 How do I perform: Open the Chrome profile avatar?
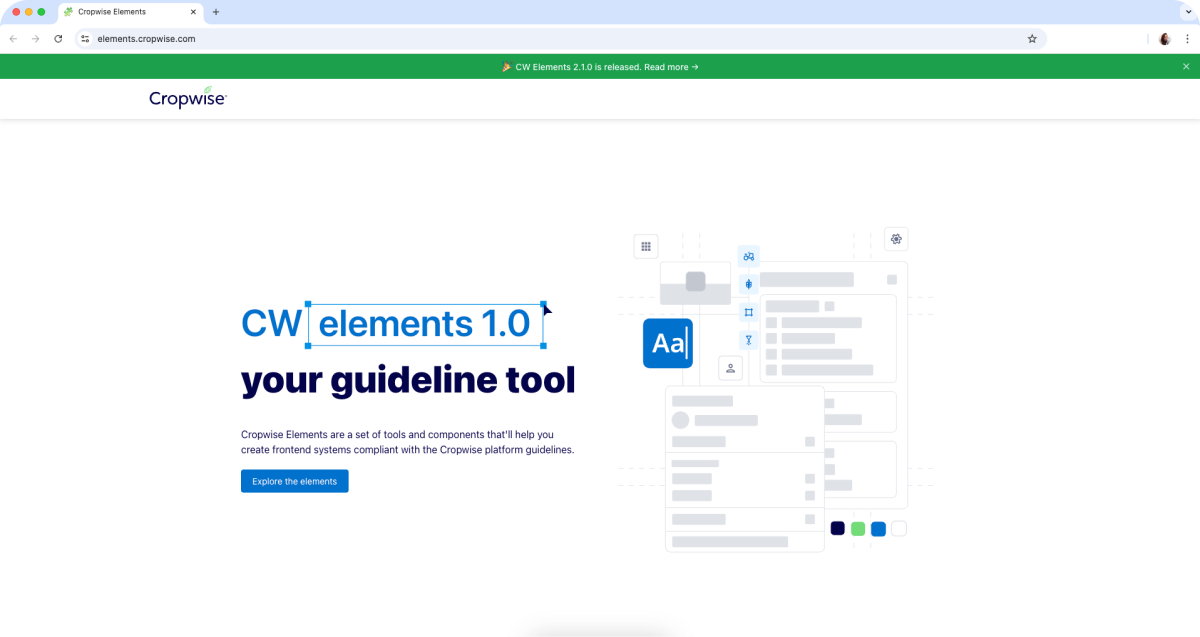[1165, 39]
